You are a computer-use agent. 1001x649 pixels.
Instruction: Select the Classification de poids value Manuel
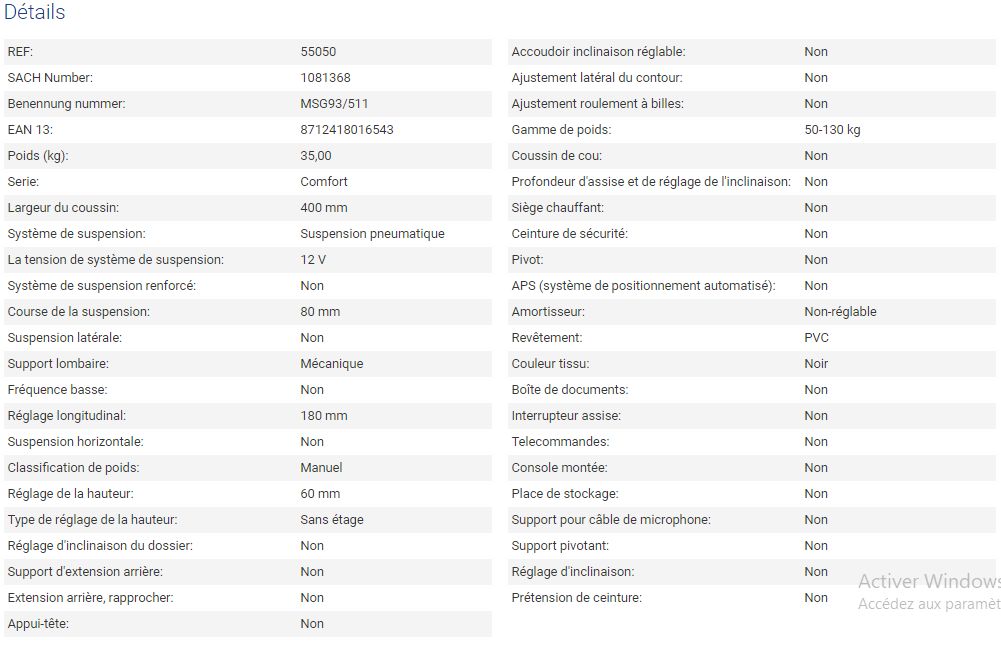click(x=321, y=468)
